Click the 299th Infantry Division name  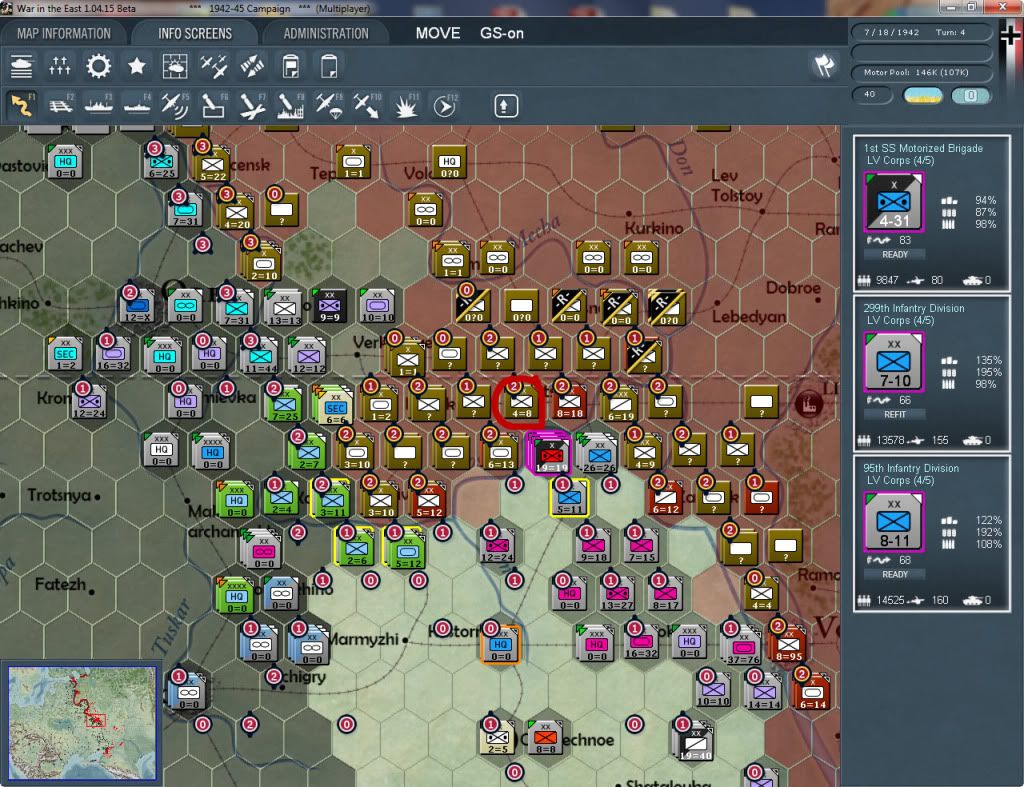913,308
